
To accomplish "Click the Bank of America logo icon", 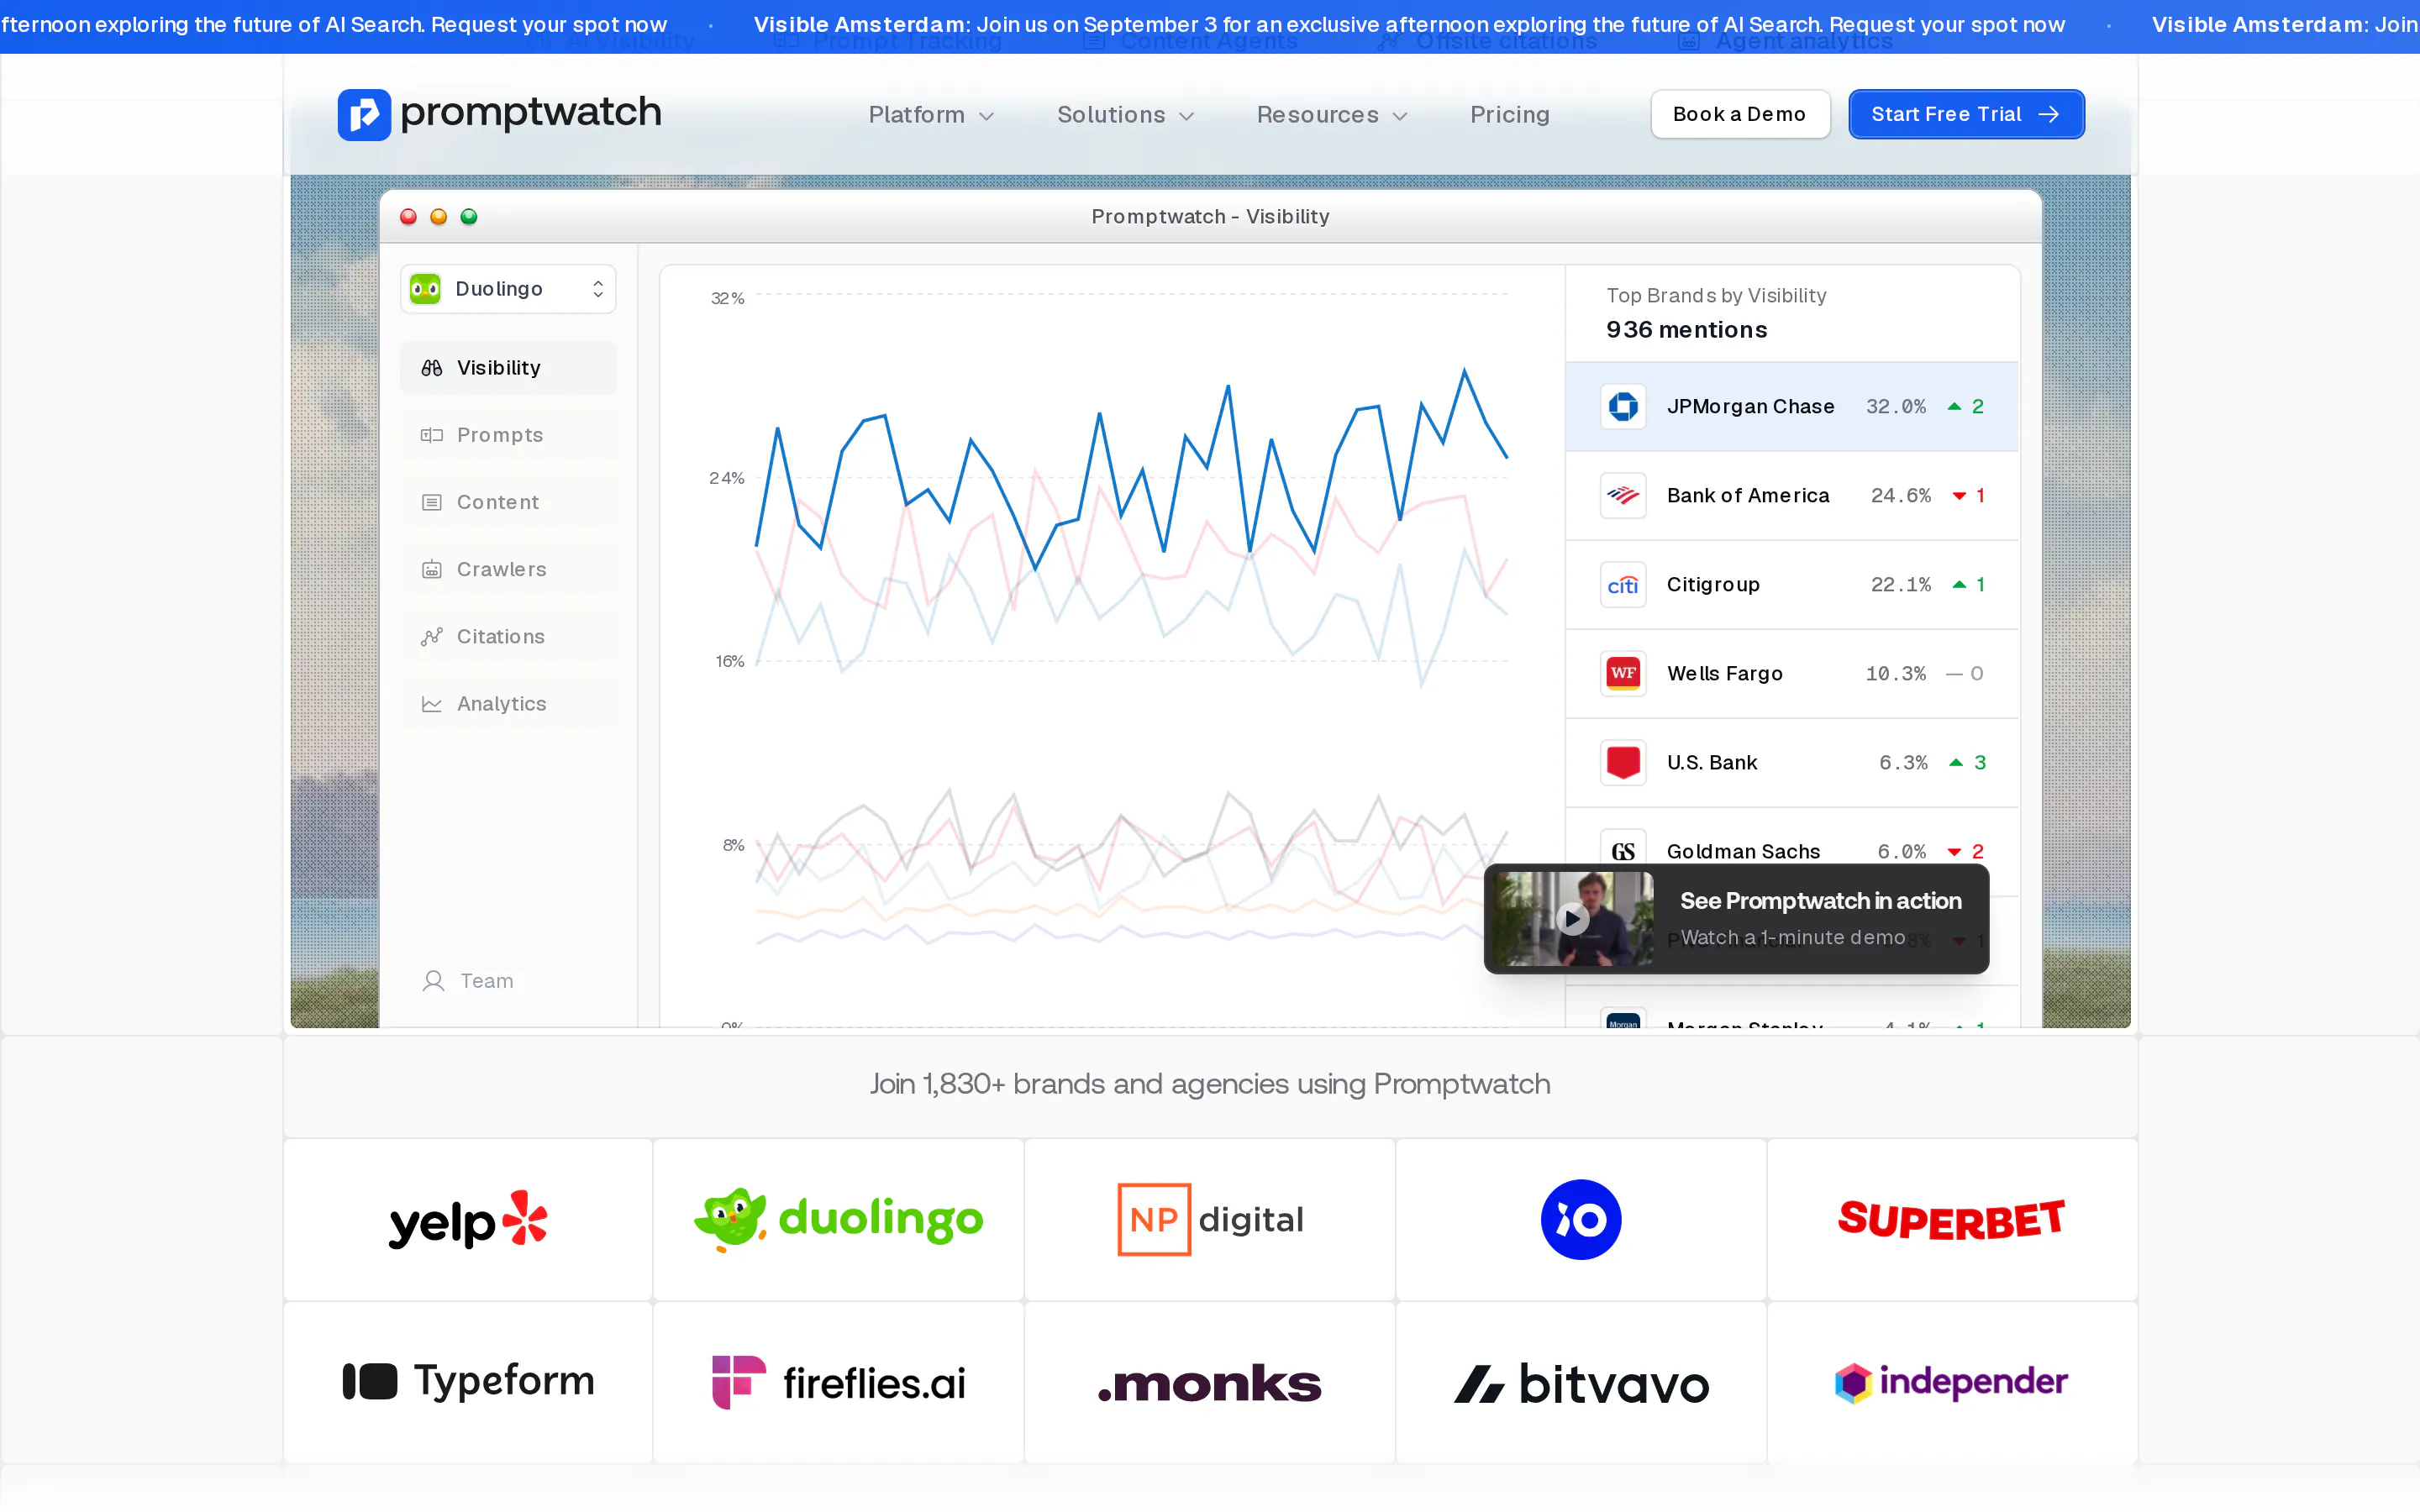I will pyautogui.click(x=1623, y=496).
